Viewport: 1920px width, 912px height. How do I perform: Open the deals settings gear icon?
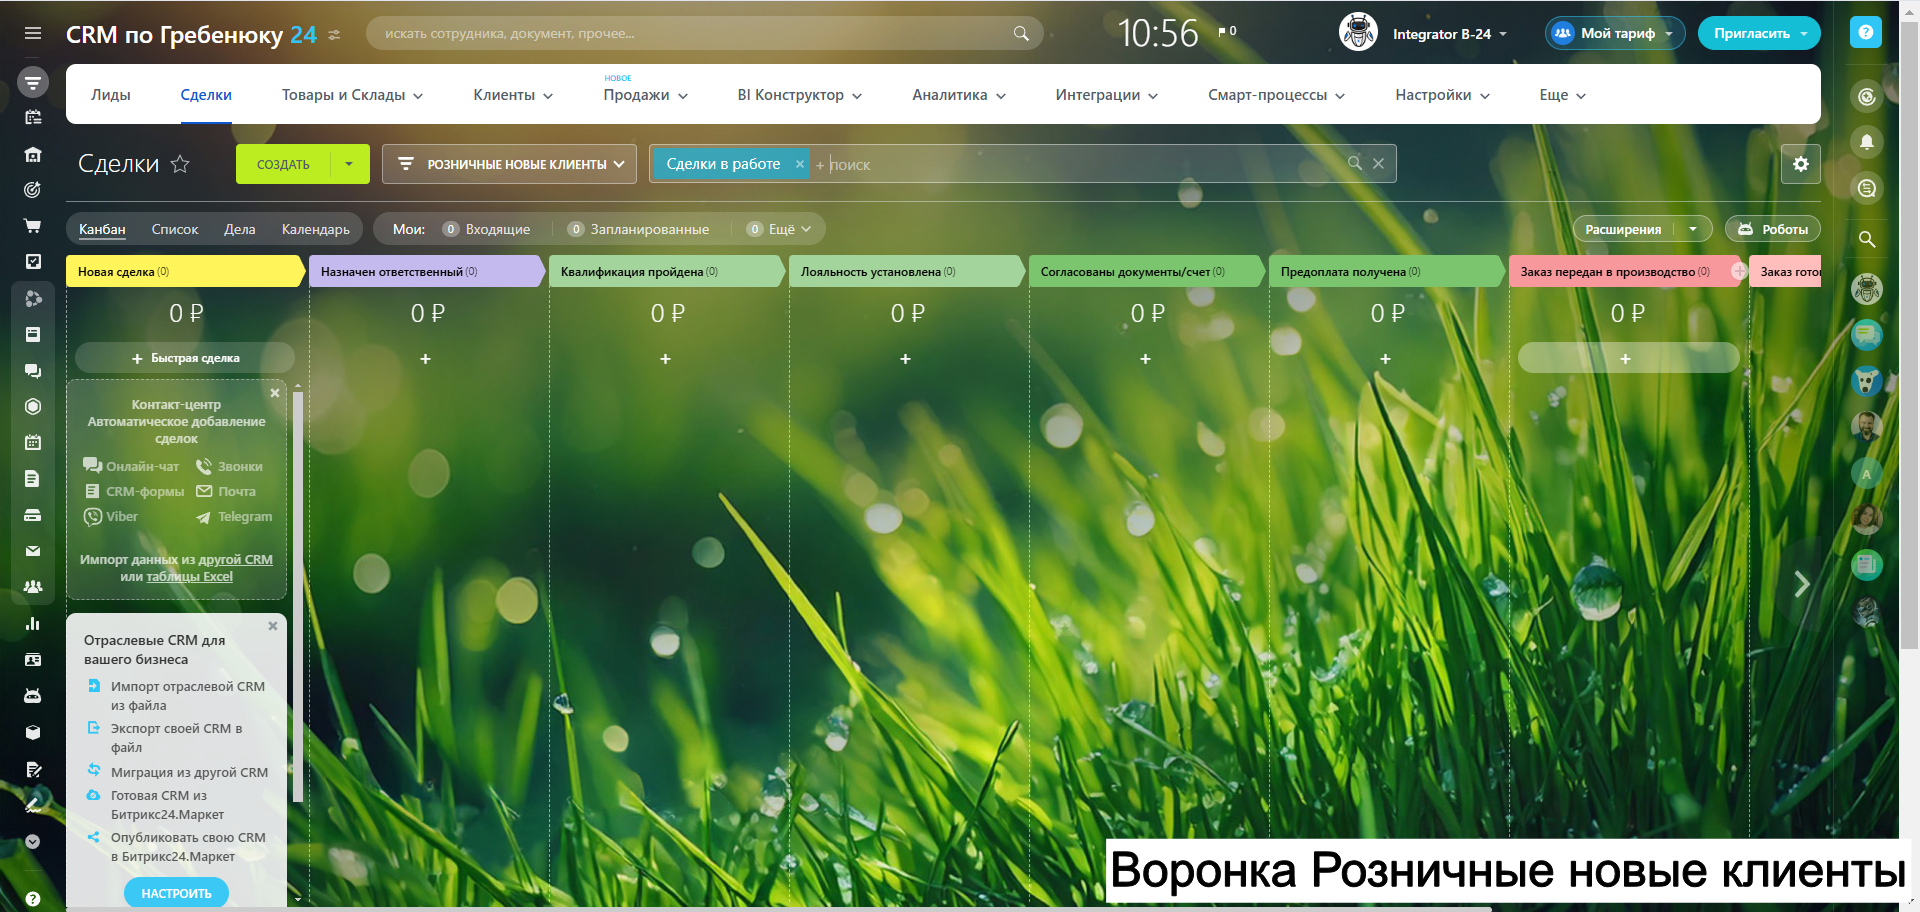(x=1801, y=164)
